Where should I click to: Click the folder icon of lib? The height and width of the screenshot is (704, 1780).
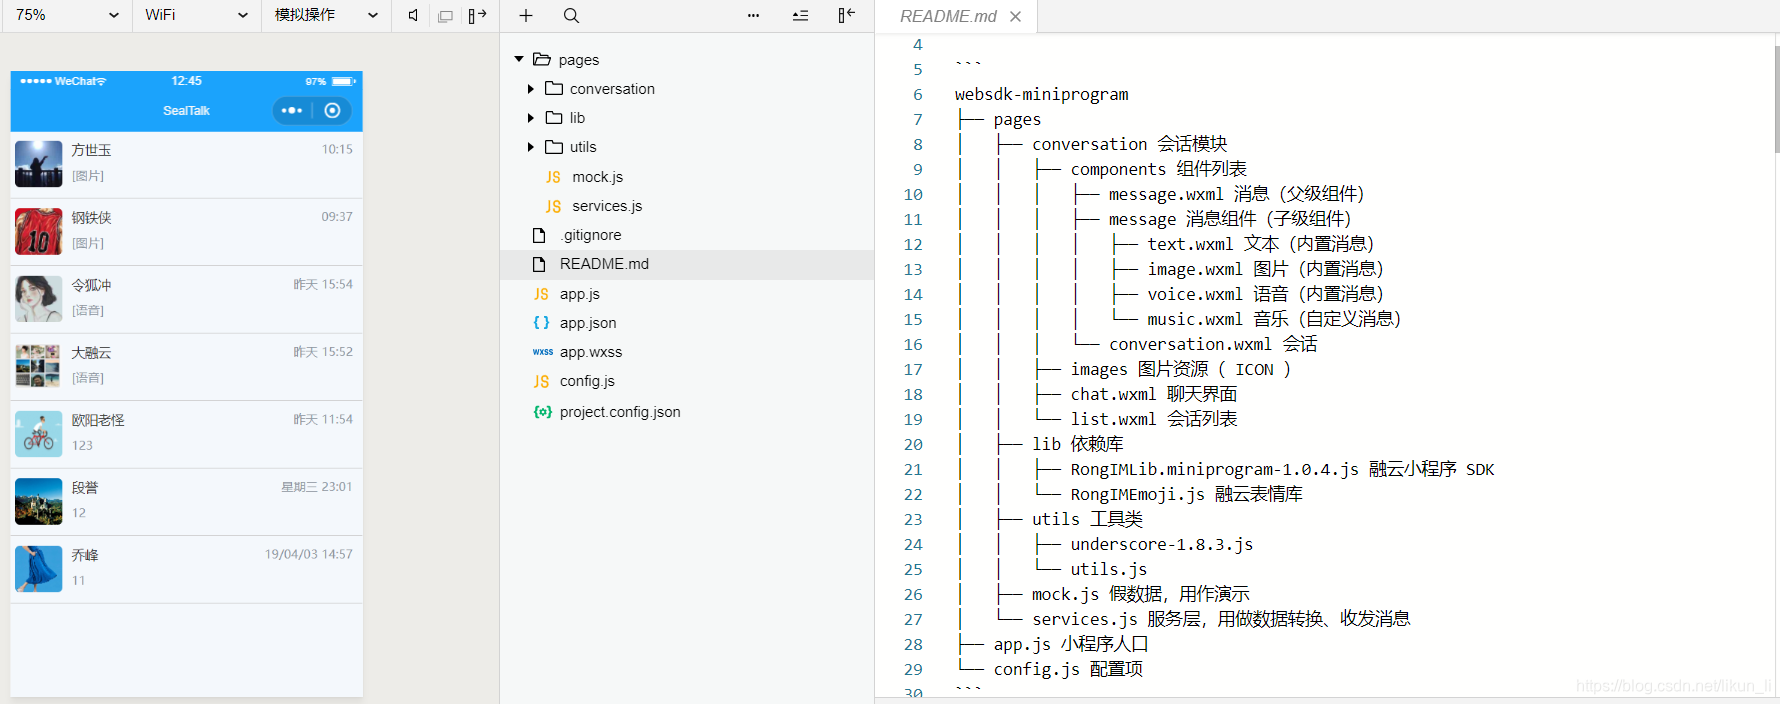pos(554,117)
